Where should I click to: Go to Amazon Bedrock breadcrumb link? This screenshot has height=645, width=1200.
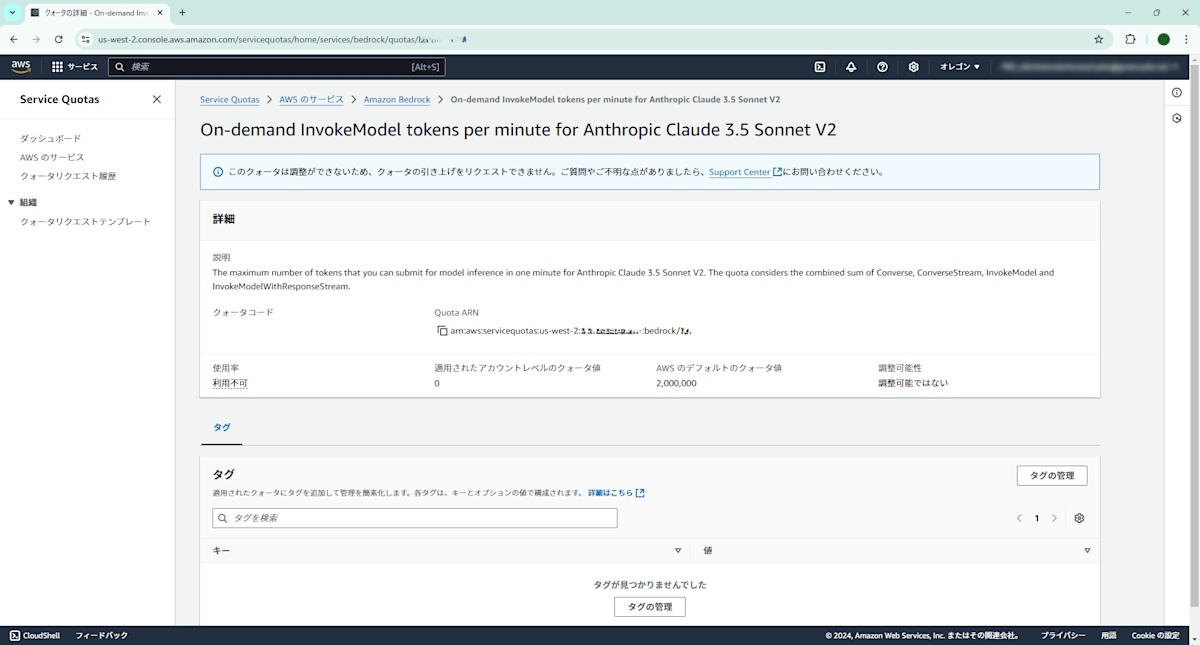click(397, 100)
